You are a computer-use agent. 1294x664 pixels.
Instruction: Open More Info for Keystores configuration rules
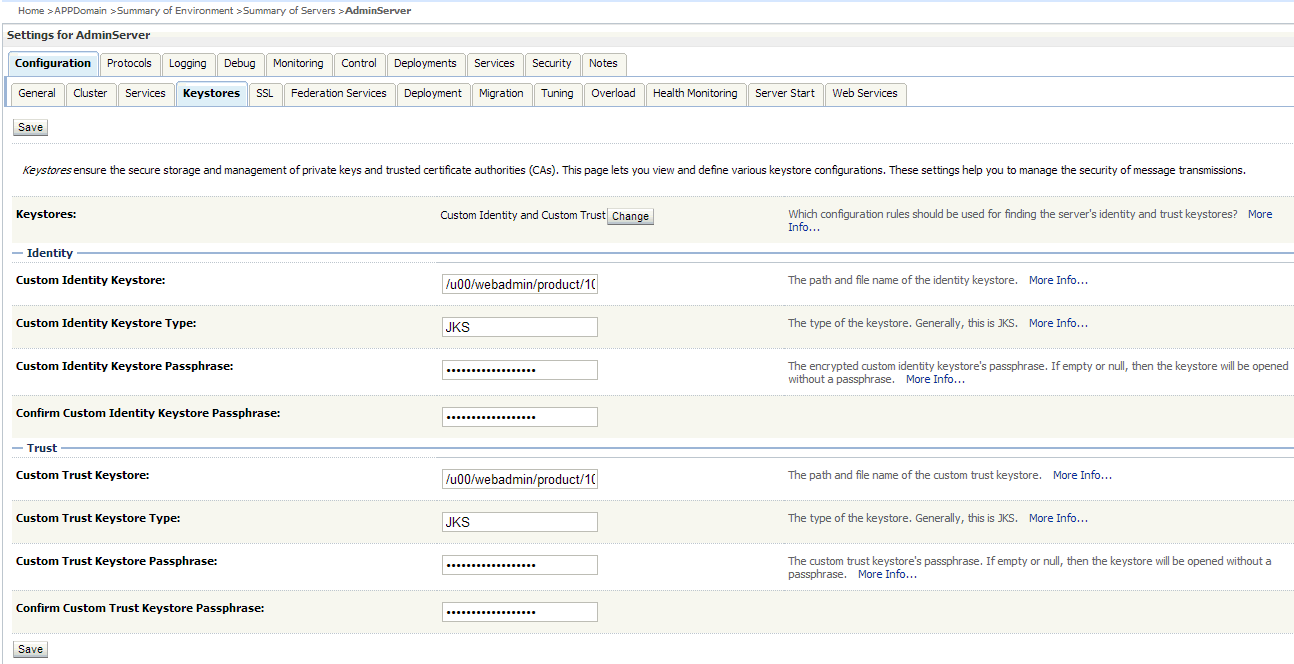pos(1260,214)
